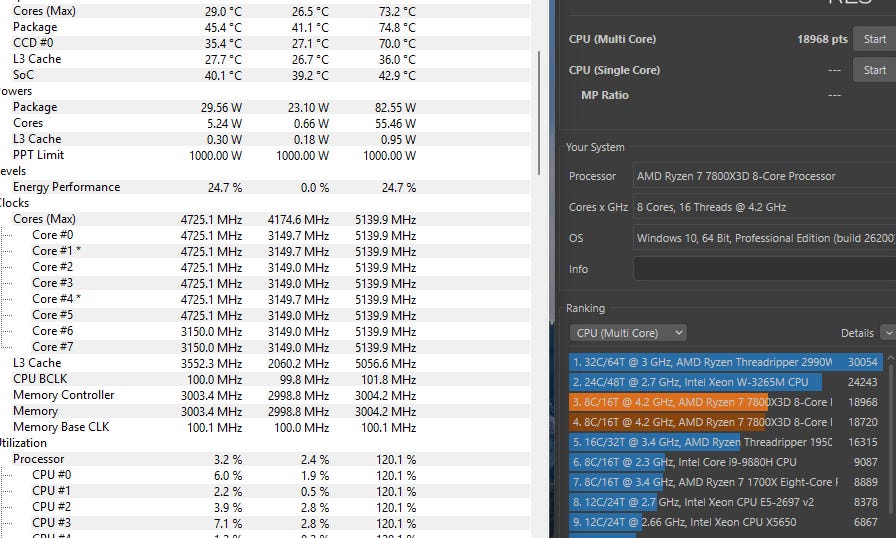This screenshot has width=896, height=538.
Task: Select ranking entry scoring 18720
Action: click(x=726, y=422)
